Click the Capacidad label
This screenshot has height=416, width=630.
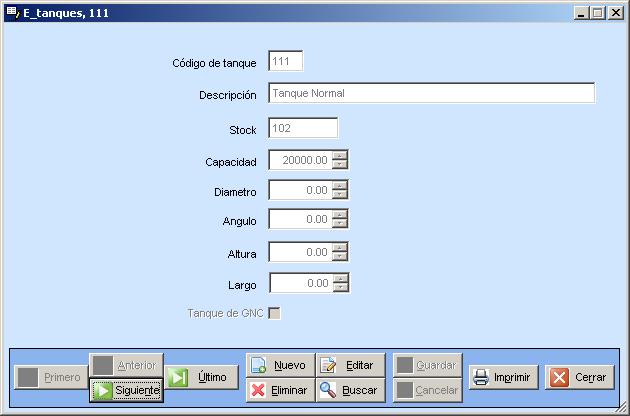click(x=231, y=162)
